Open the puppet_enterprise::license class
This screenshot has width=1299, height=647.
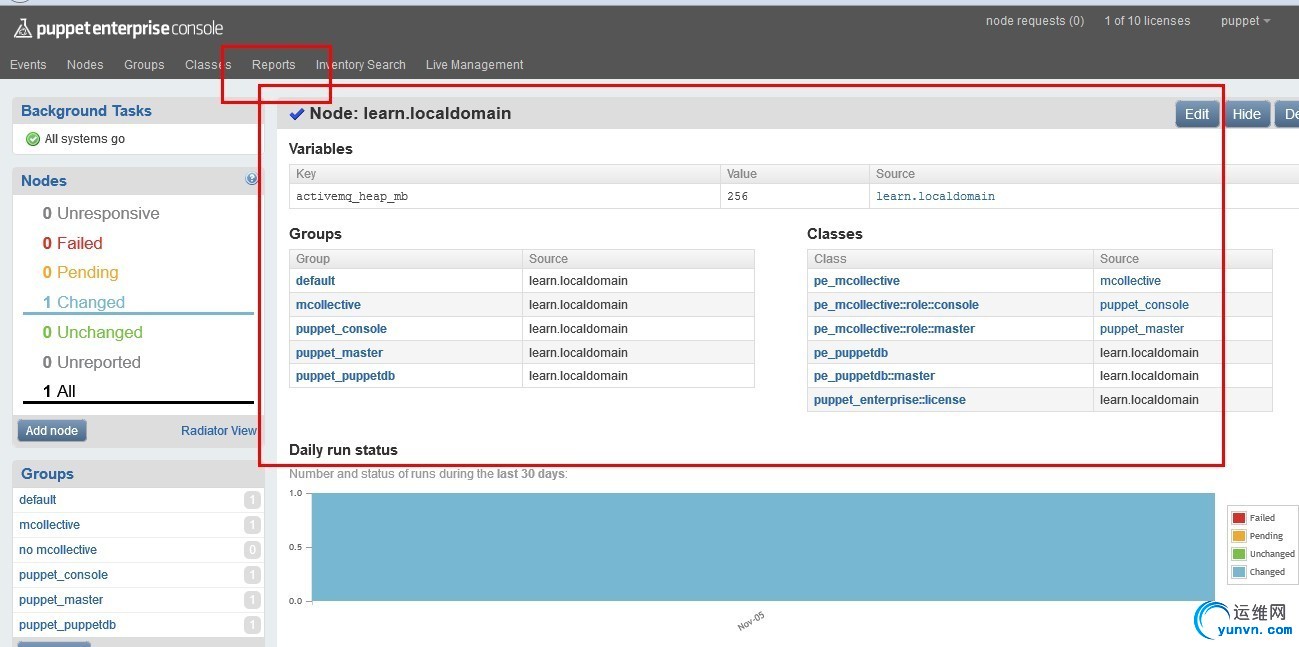click(x=890, y=400)
